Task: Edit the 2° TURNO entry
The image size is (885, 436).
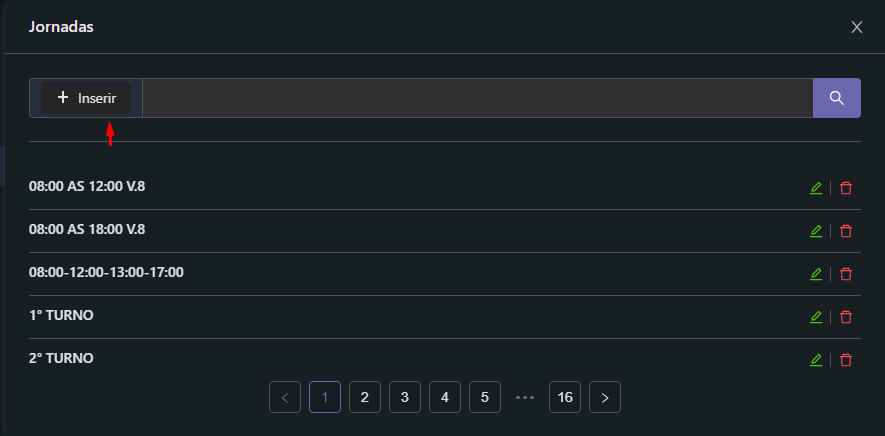Action: 816,360
